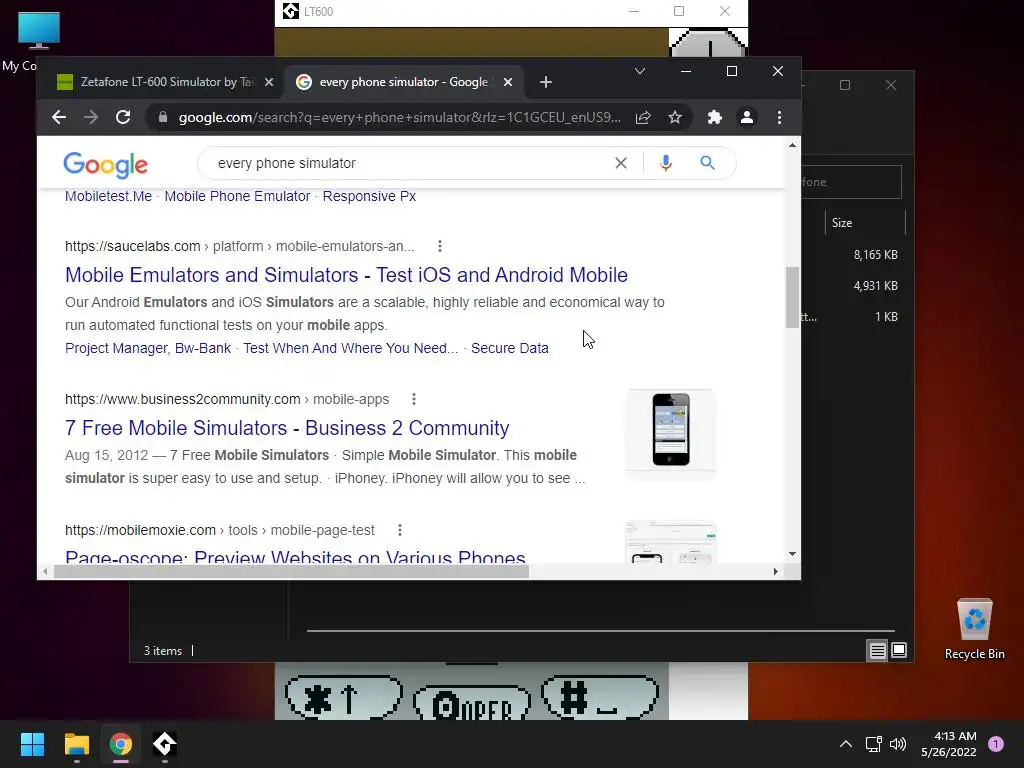The height and width of the screenshot is (768, 1024).
Task: Click horizontal scroll right arrow in Chrome
Action: click(775, 571)
